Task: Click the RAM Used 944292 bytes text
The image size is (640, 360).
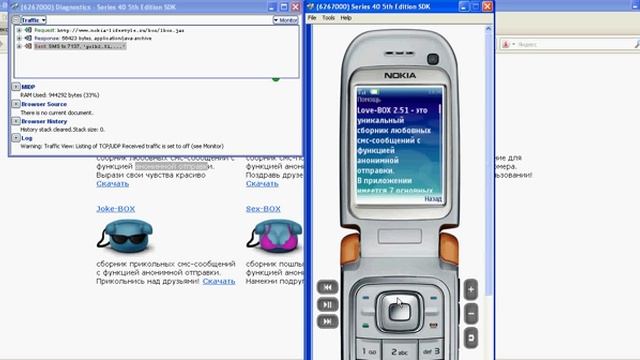Action: (x=60, y=95)
